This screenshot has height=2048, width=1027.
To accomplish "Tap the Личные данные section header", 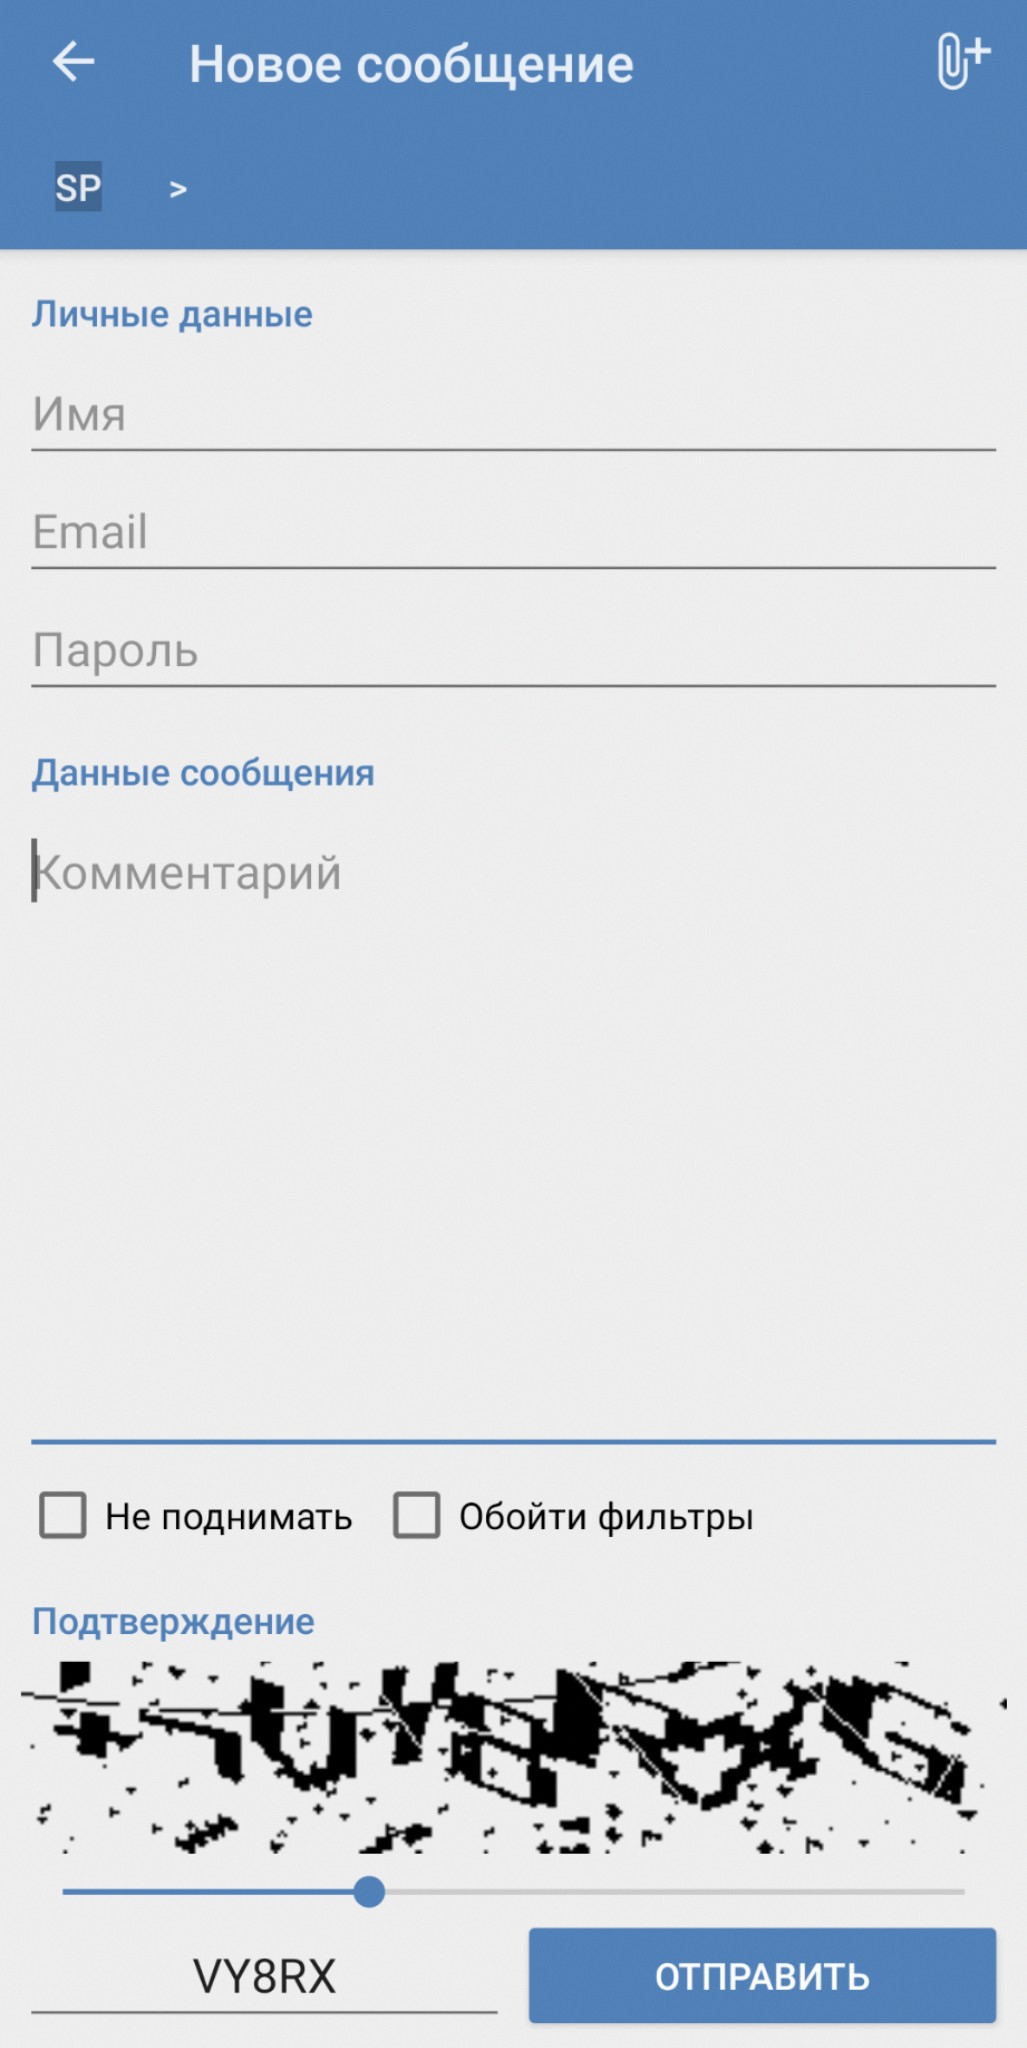I will 172,314.
